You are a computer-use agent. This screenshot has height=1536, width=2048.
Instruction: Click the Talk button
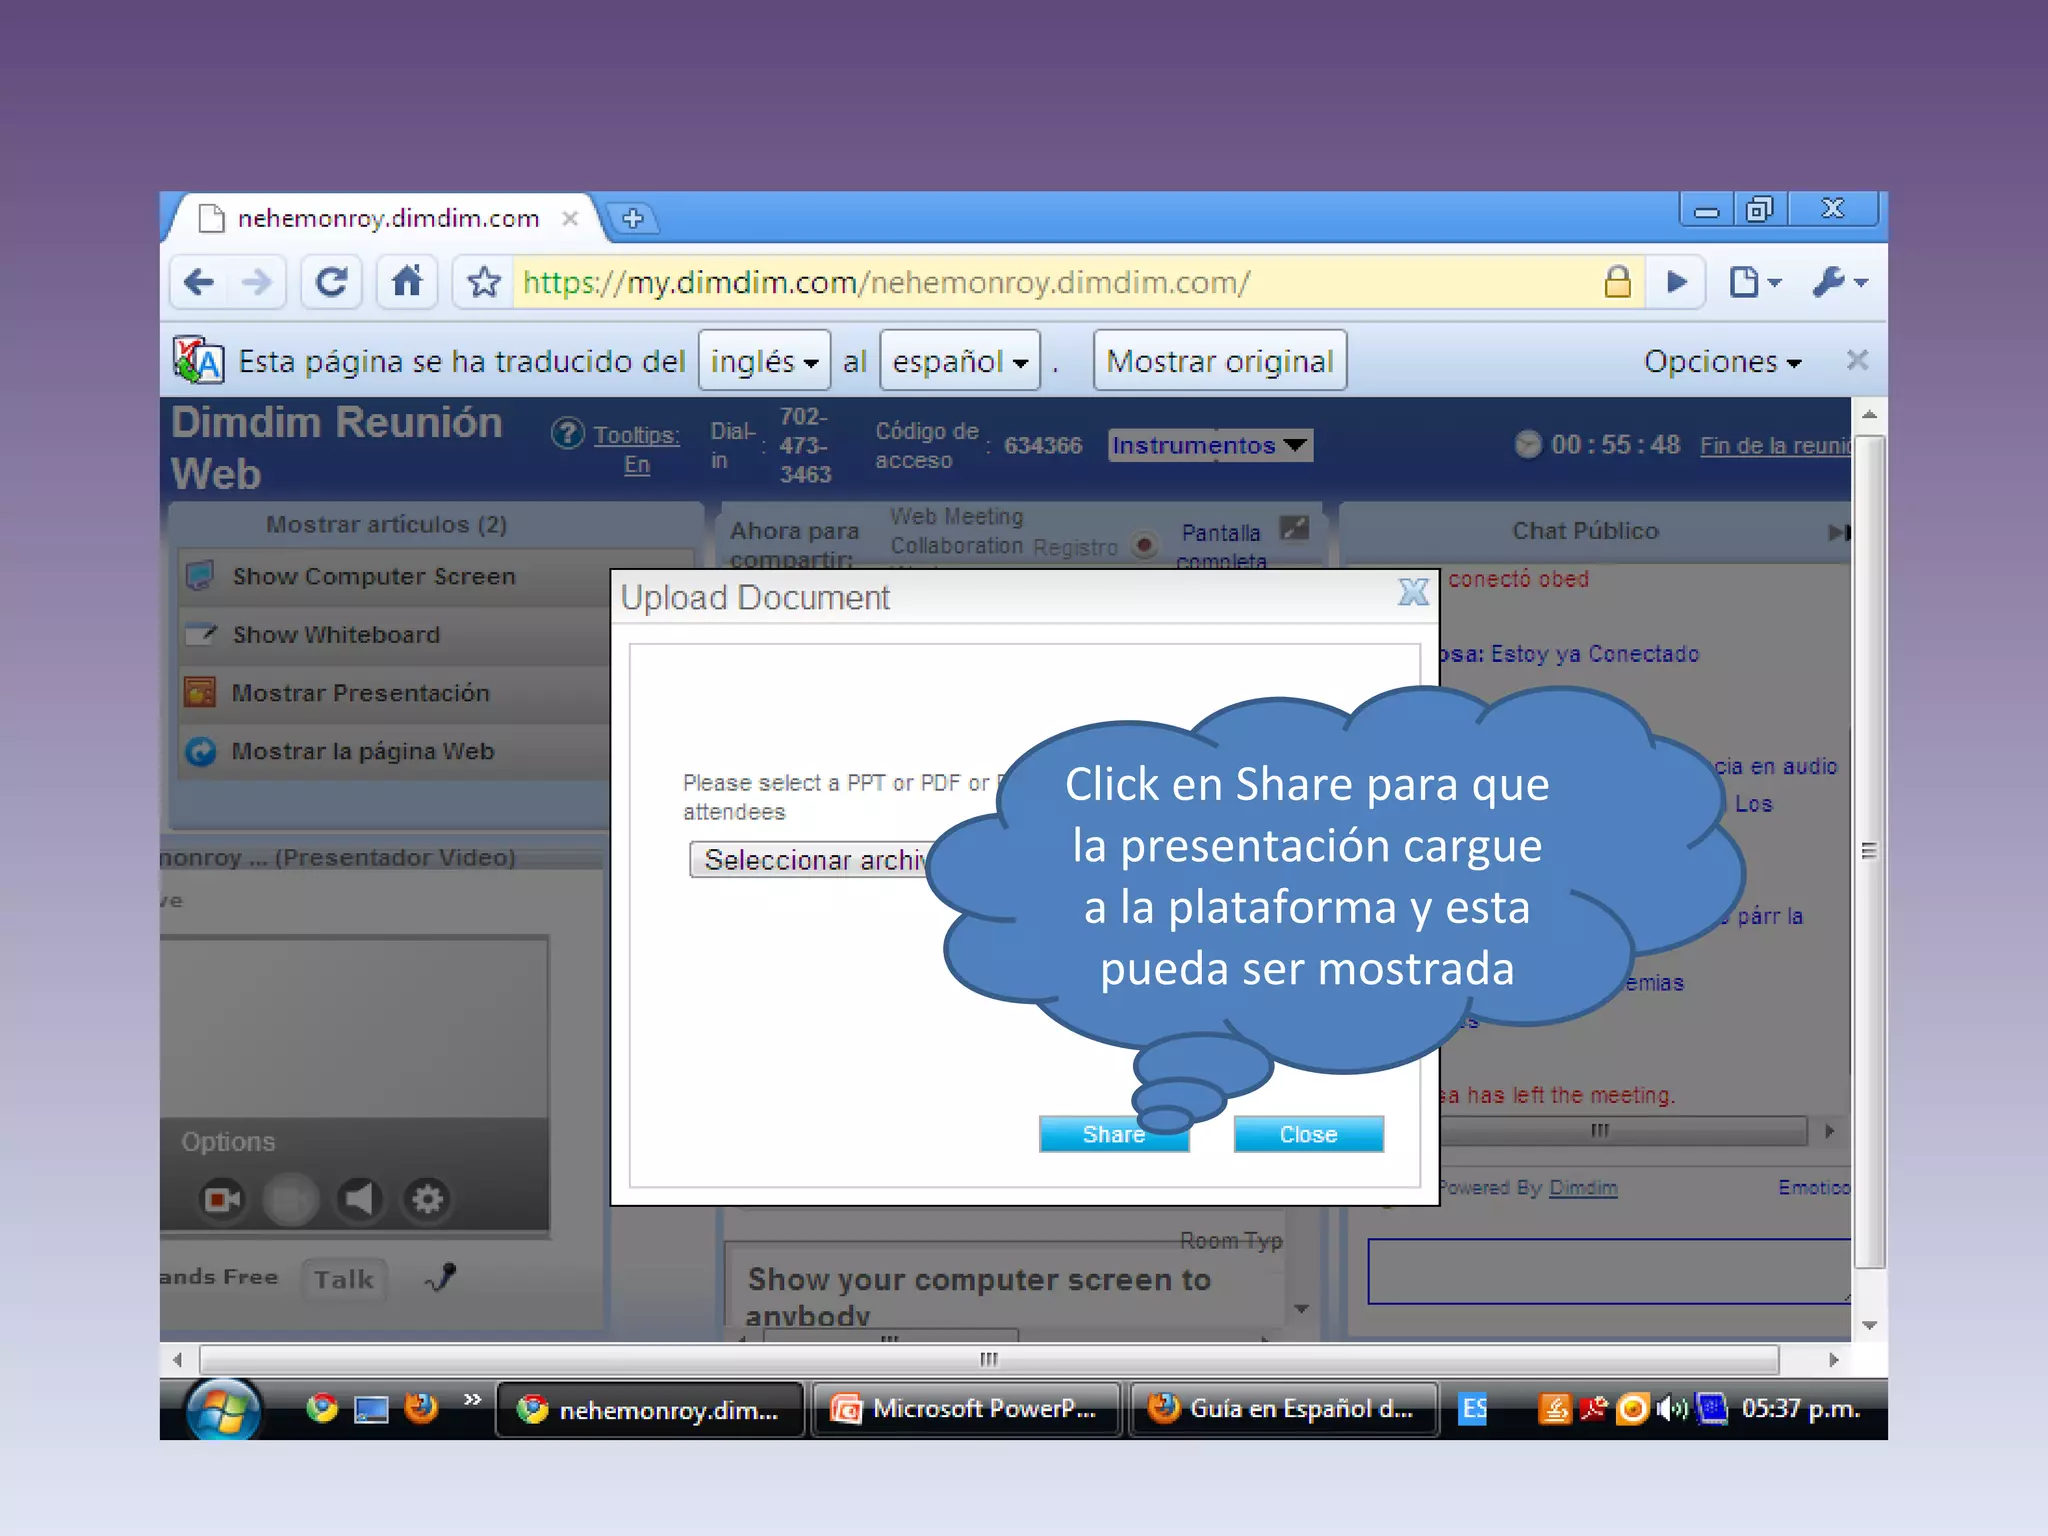pyautogui.click(x=343, y=1279)
